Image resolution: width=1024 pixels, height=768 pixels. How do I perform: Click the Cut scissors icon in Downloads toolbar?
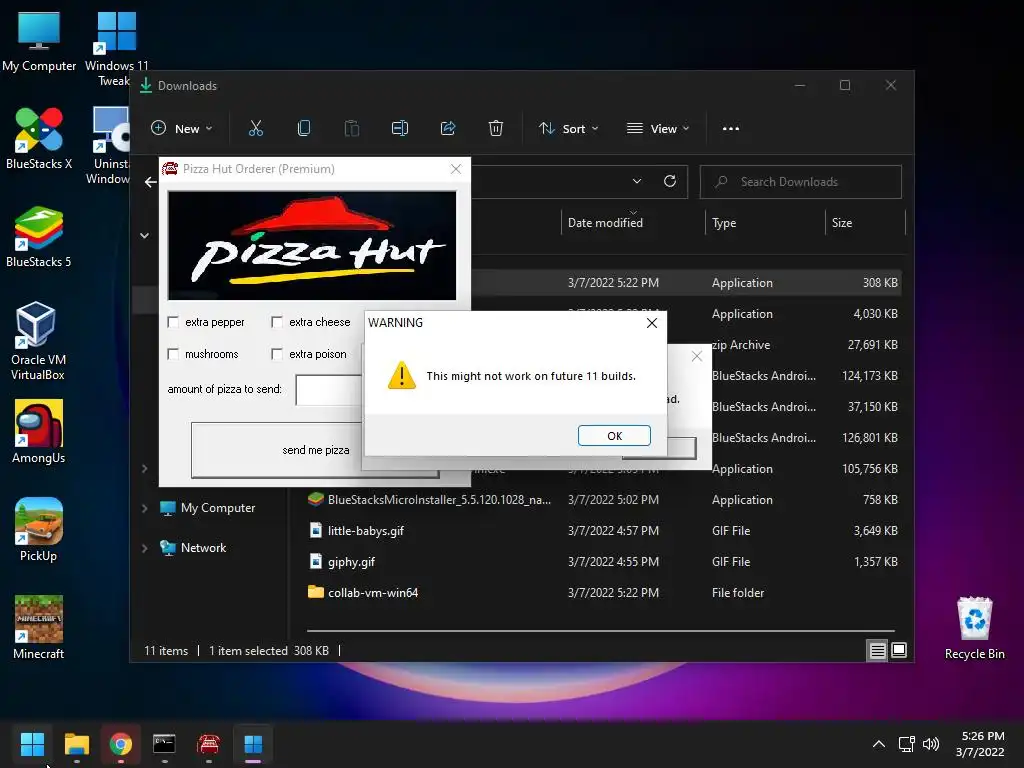point(255,128)
